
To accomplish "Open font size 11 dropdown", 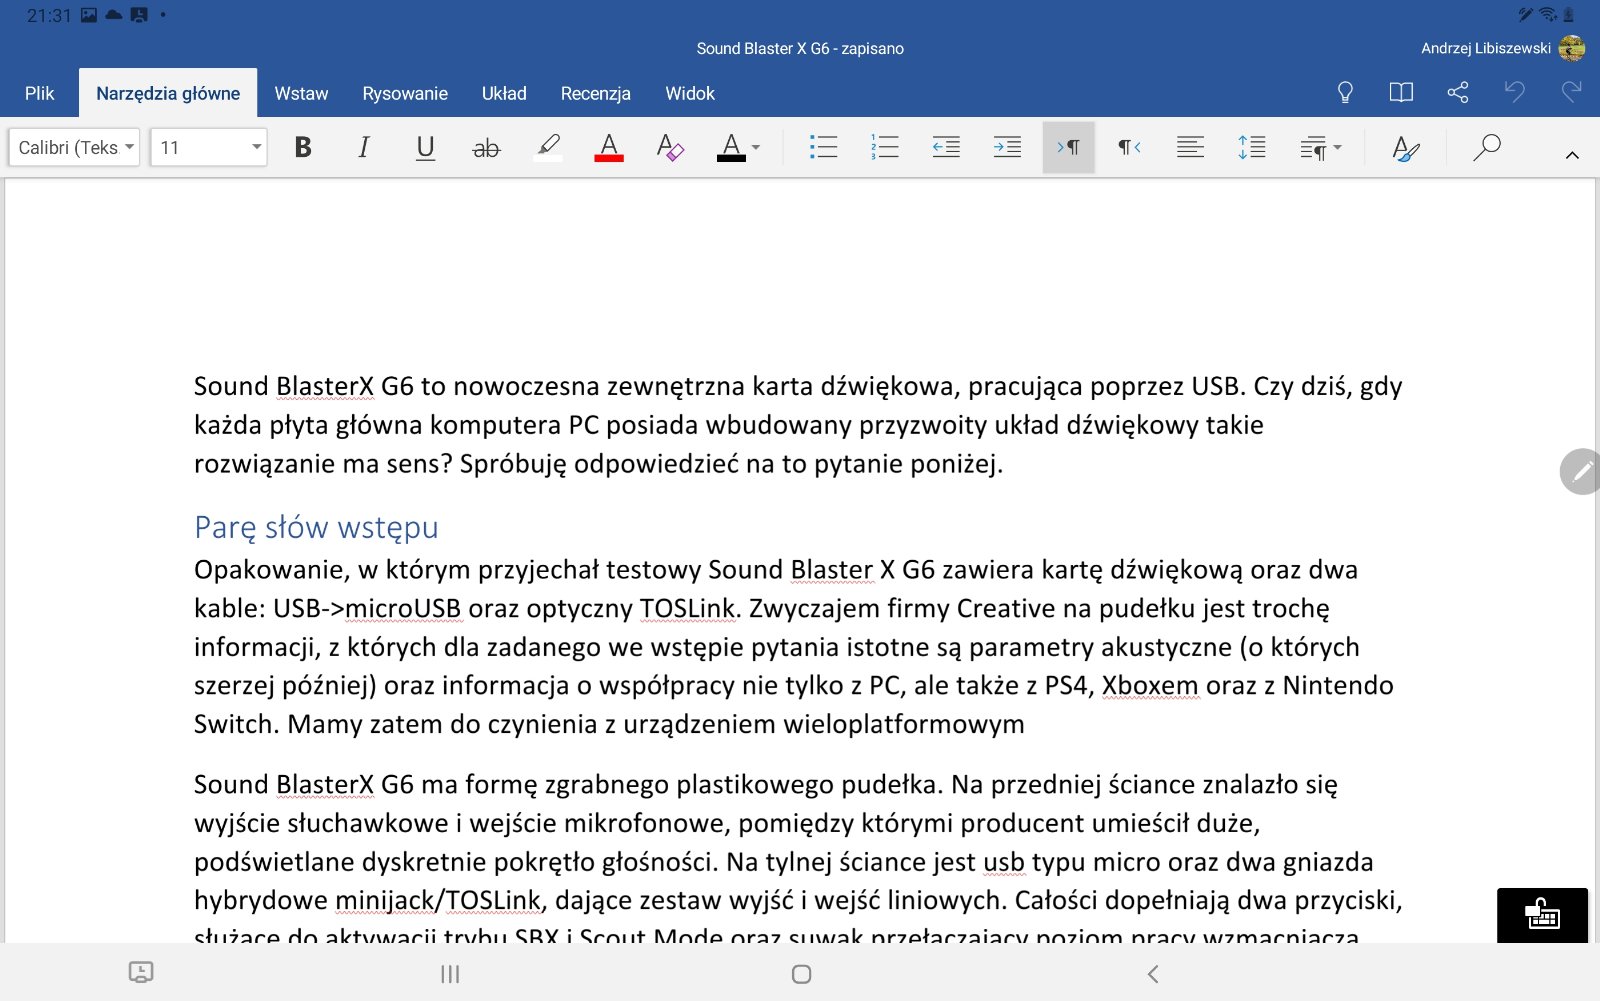I will [209, 148].
